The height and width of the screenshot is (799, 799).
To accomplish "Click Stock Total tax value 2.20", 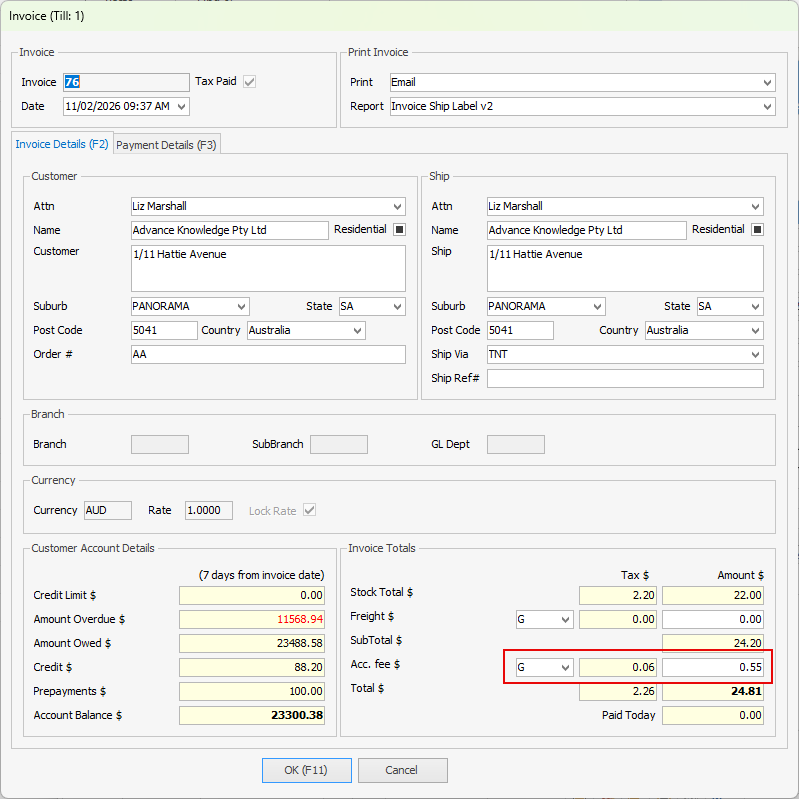I will pos(618,595).
